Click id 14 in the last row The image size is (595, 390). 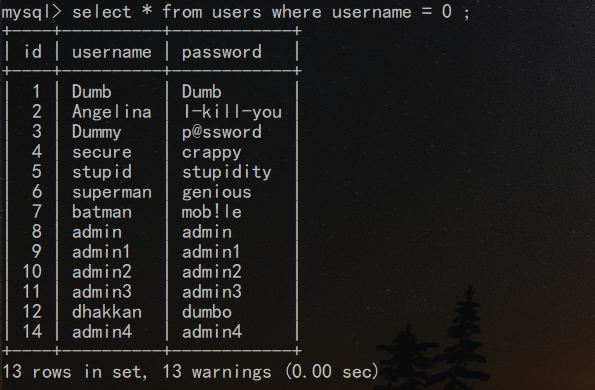pos(32,332)
